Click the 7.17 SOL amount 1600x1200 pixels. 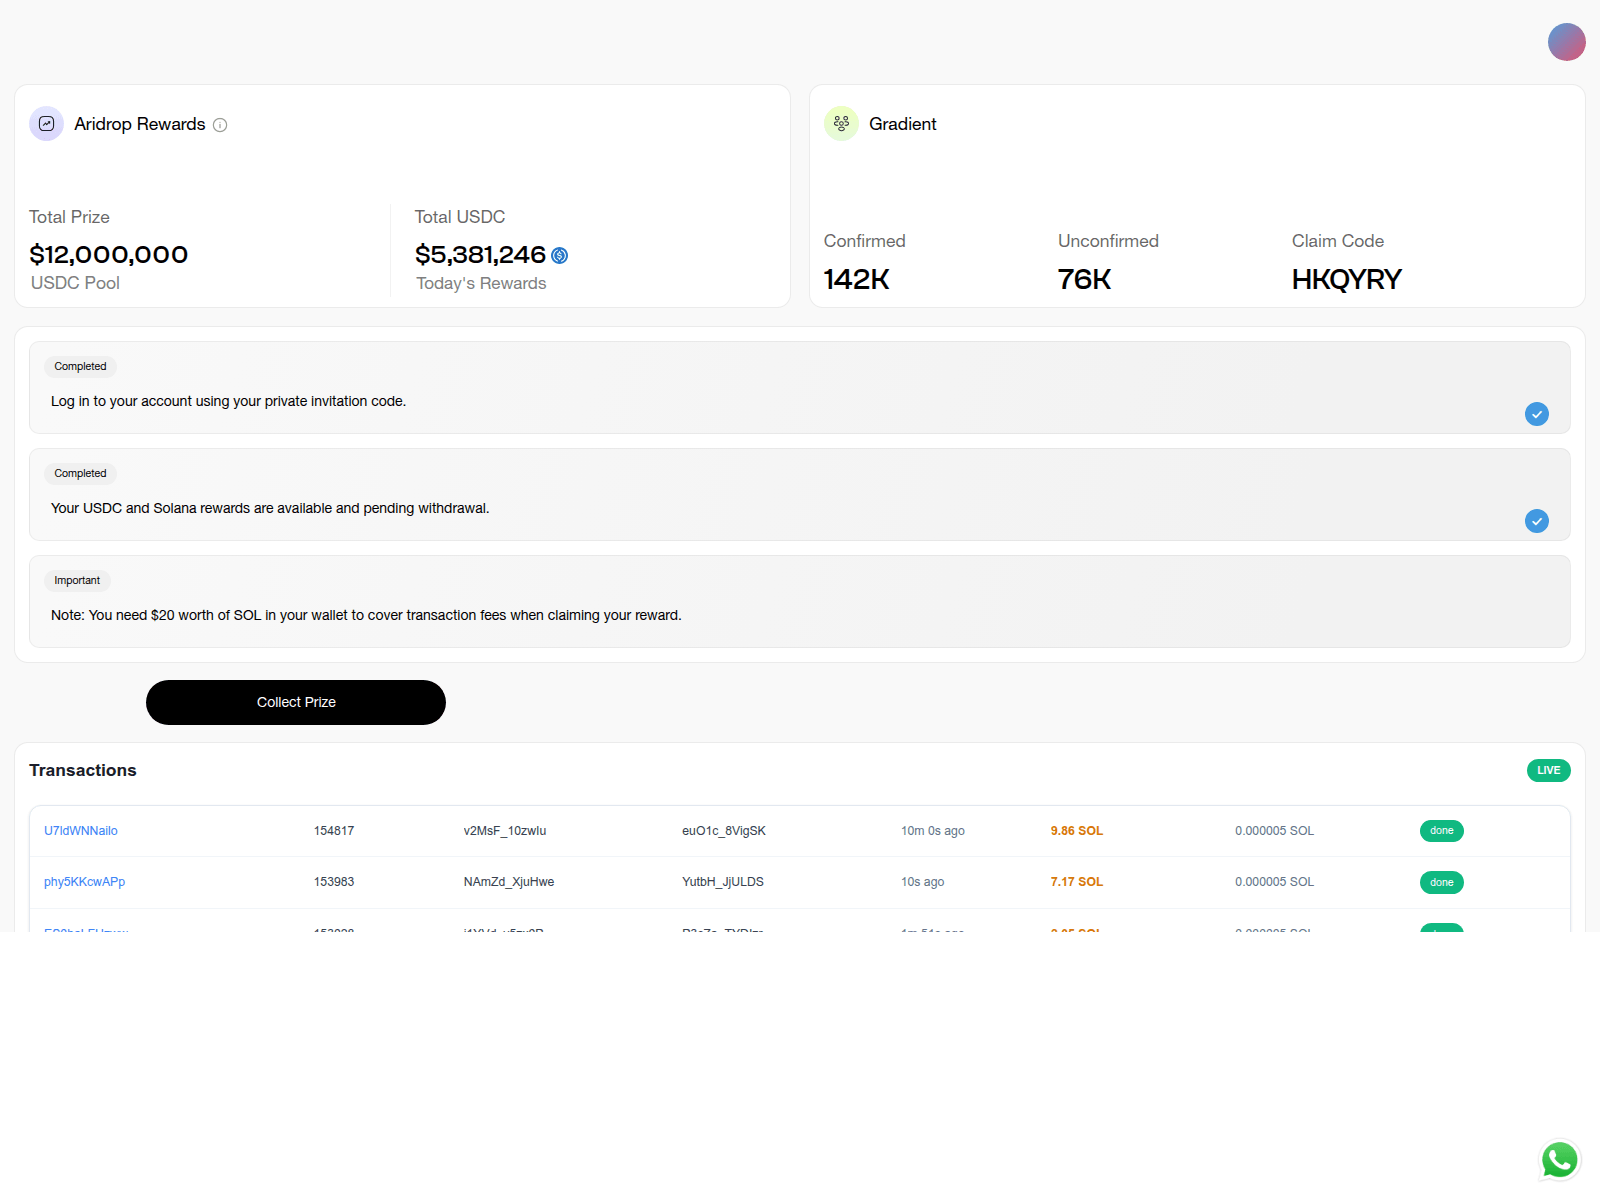(x=1076, y=882)
